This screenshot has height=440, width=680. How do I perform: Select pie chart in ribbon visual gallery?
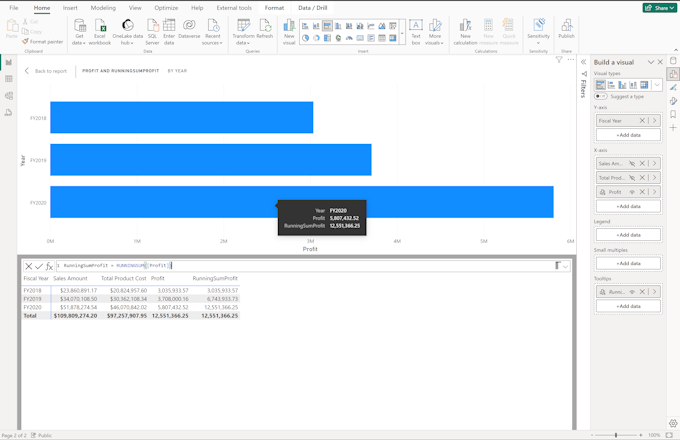tap(306, 38)
